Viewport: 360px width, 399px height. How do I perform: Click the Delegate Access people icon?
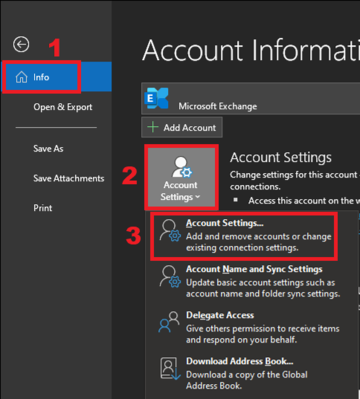click(169, 323)
